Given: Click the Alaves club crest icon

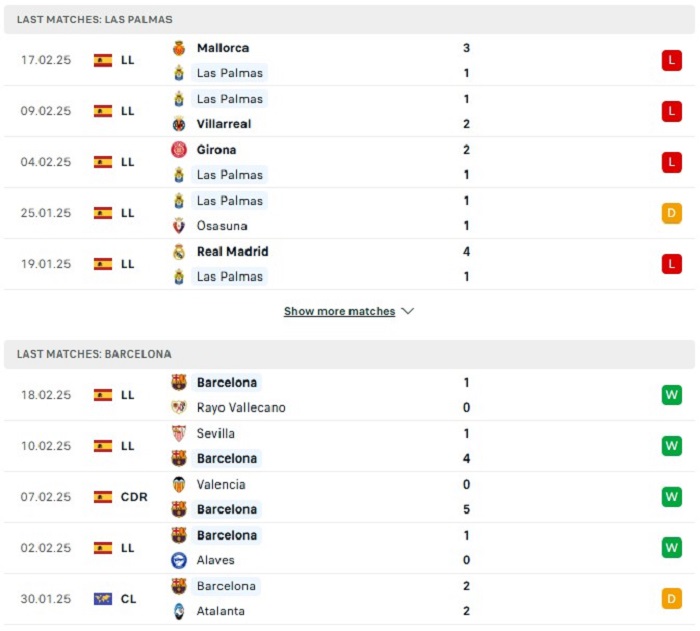Looking at the screenshot, I should (x=179, y=560).
